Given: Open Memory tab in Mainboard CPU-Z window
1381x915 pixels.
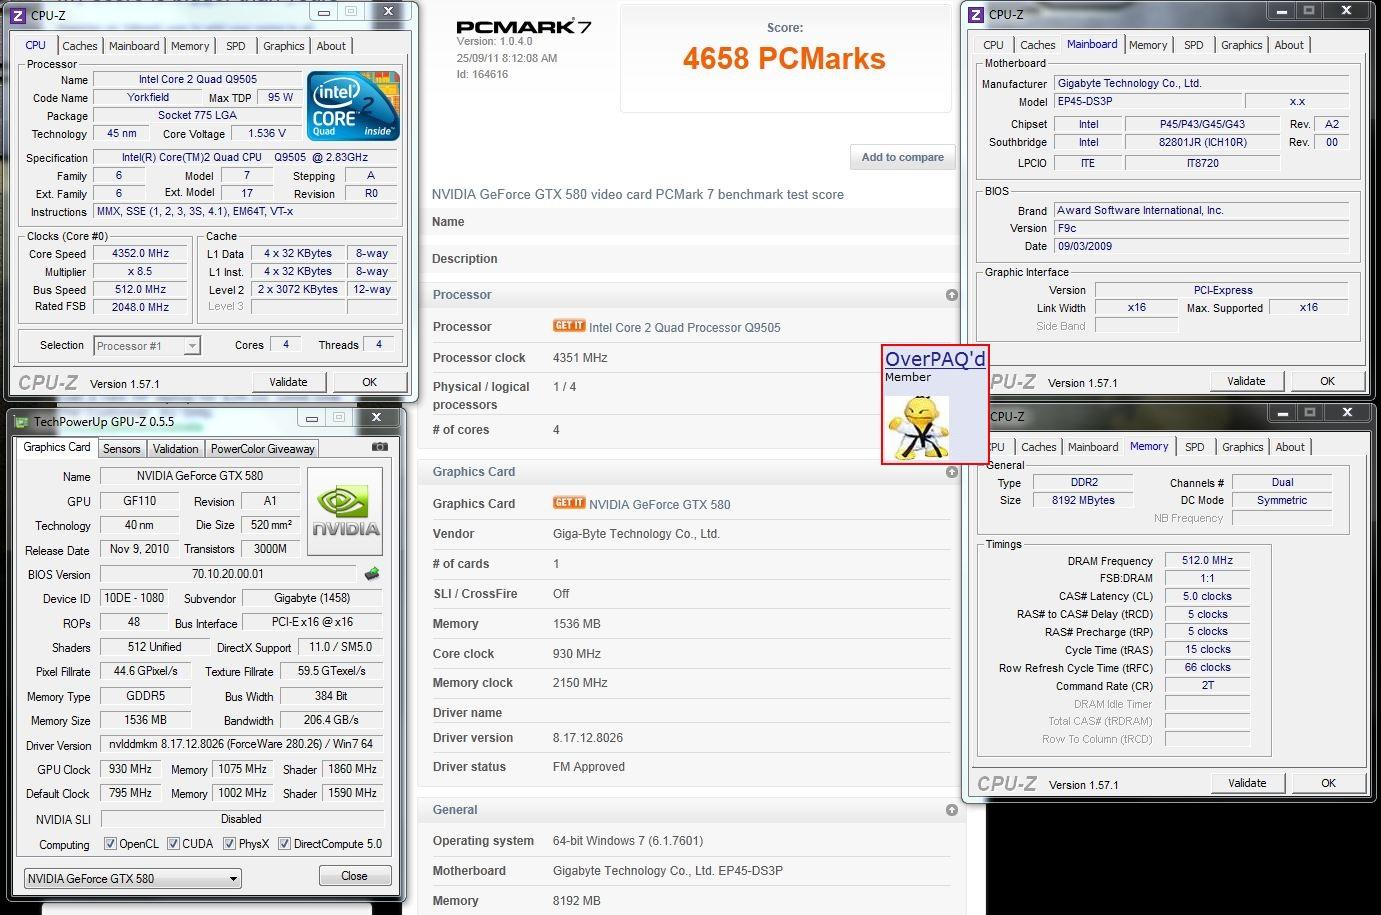Looking at the screenshot, I should tap(1148, 45).
